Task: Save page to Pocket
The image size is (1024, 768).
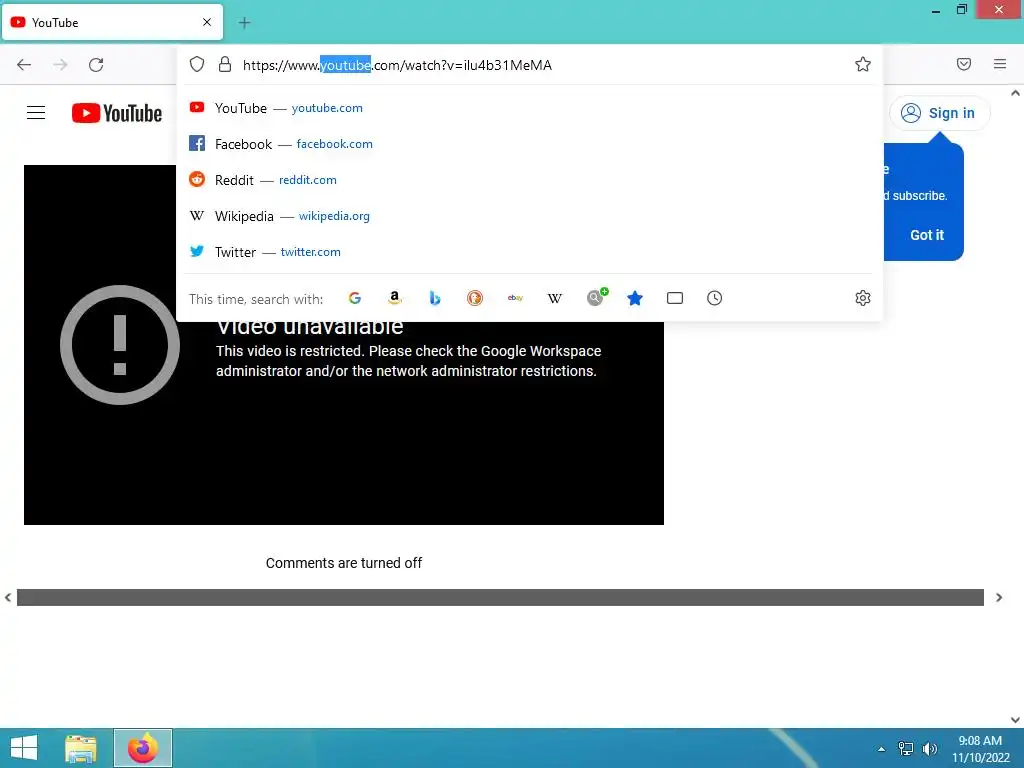Action: coord(964,64)
